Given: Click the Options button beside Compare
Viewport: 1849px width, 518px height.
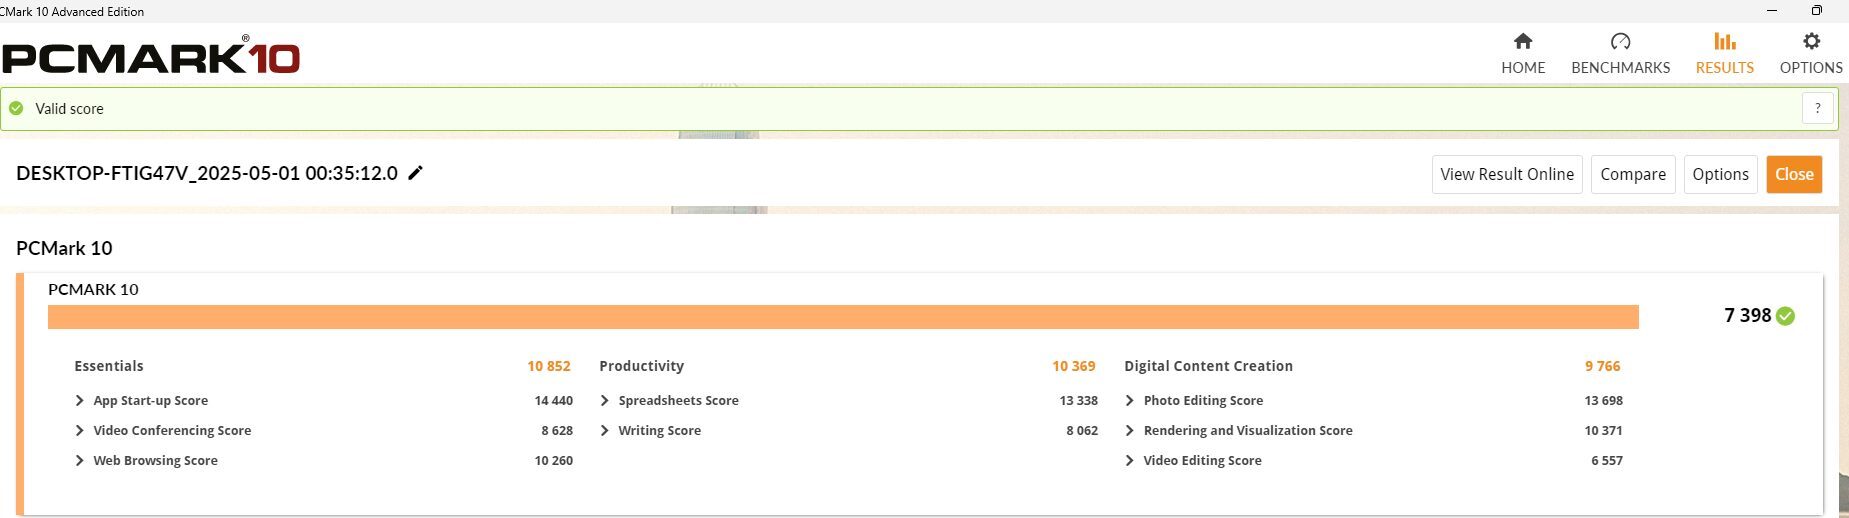Looking at the screenshot, I should (1720, 174).
